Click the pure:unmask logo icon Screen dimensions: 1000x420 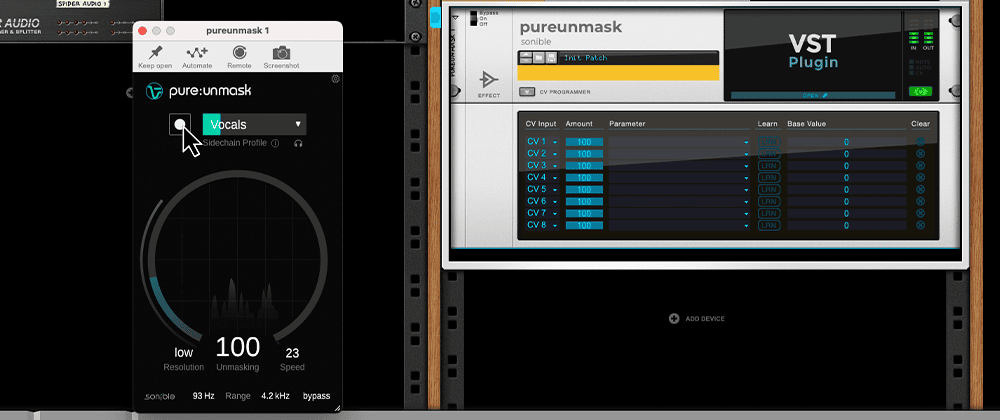pyautogui.click(x=154, y=91)
